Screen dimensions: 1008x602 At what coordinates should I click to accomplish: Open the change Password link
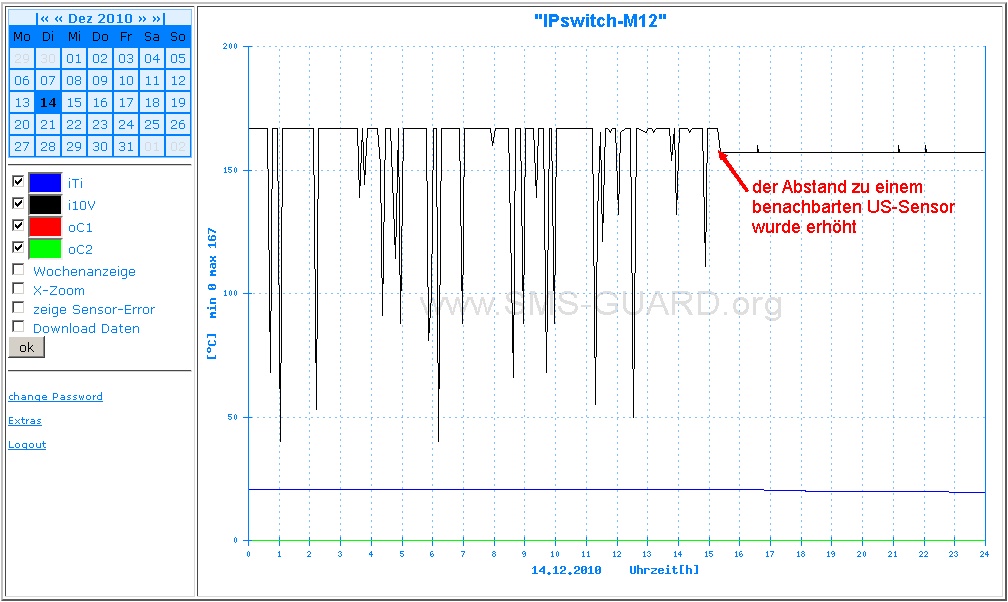tap(55, 396)
